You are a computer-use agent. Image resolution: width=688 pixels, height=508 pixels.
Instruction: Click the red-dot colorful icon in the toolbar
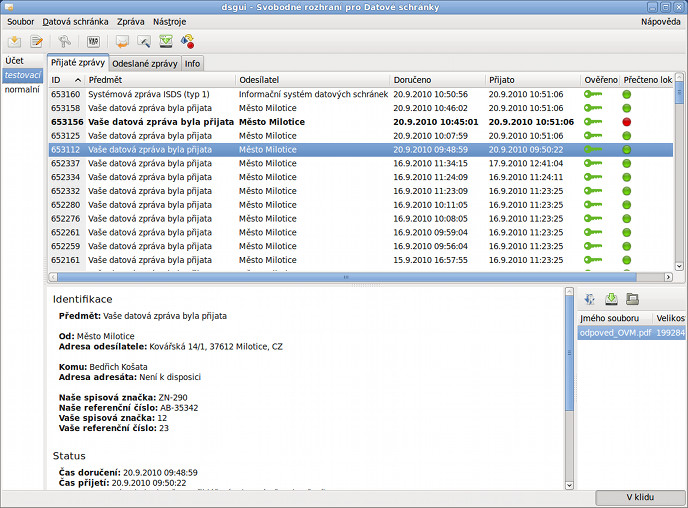coord(187,41)
